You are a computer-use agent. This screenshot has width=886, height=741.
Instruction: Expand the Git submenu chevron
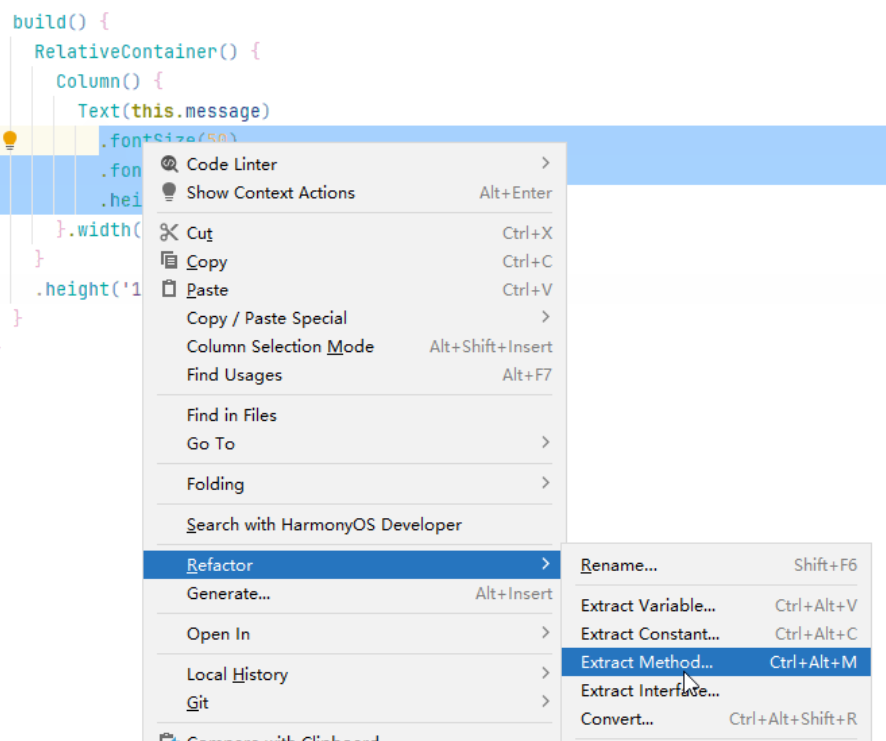coord(545,701)
